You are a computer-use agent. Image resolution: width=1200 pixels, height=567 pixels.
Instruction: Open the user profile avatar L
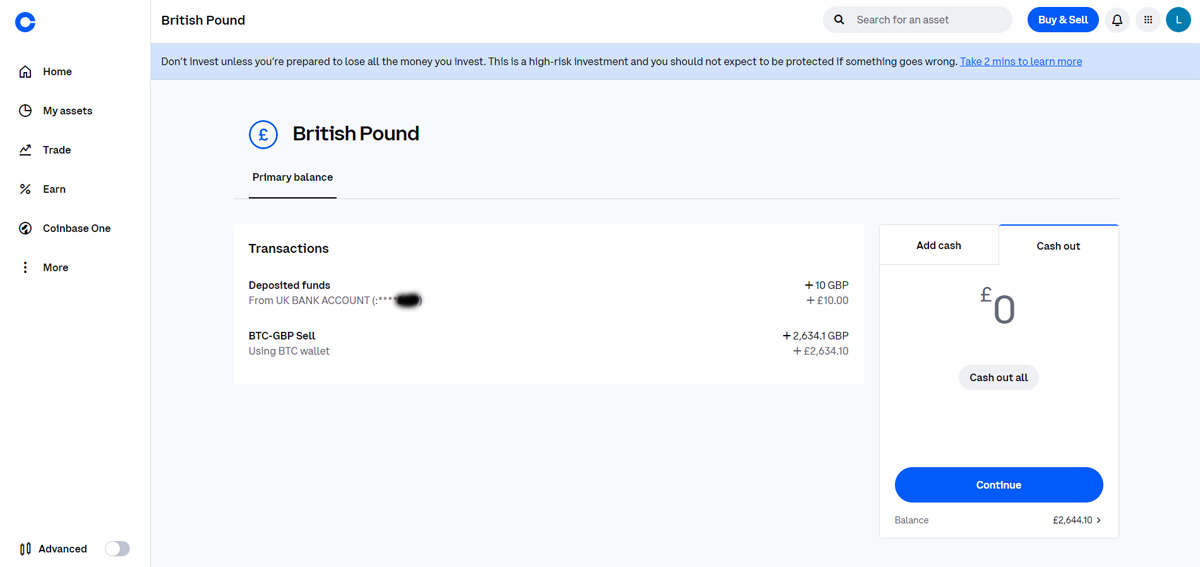tap(1178, 20)
